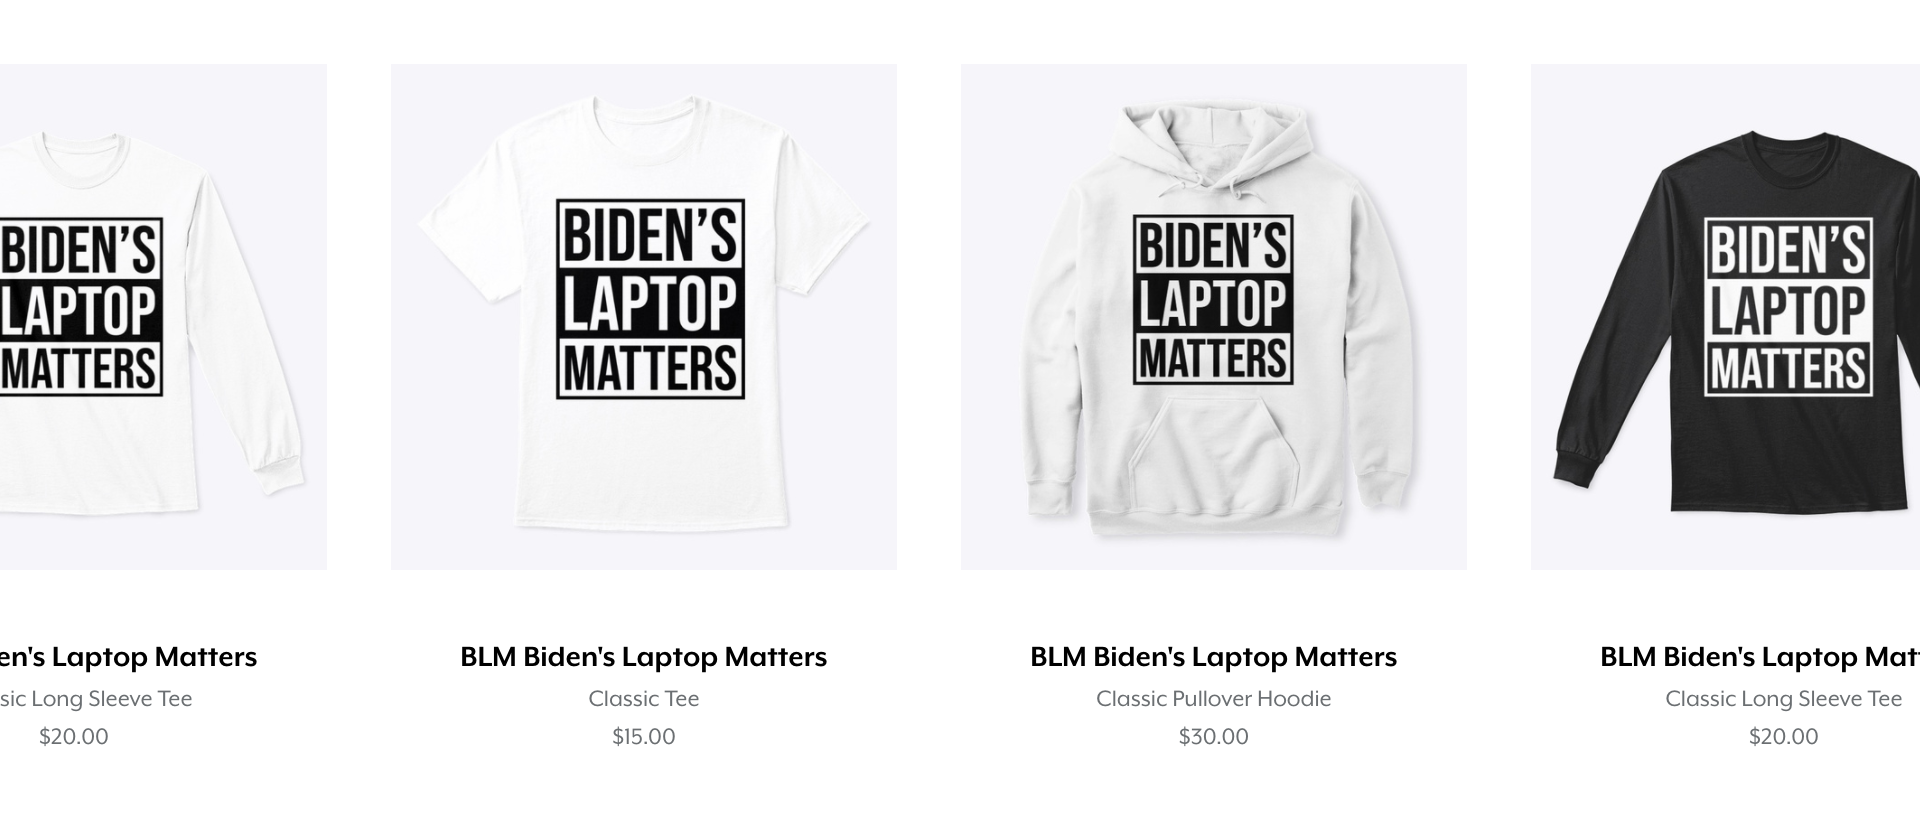Click the $30.00 hoodie price
The image size is (1920, 824).
(1213, 737)
